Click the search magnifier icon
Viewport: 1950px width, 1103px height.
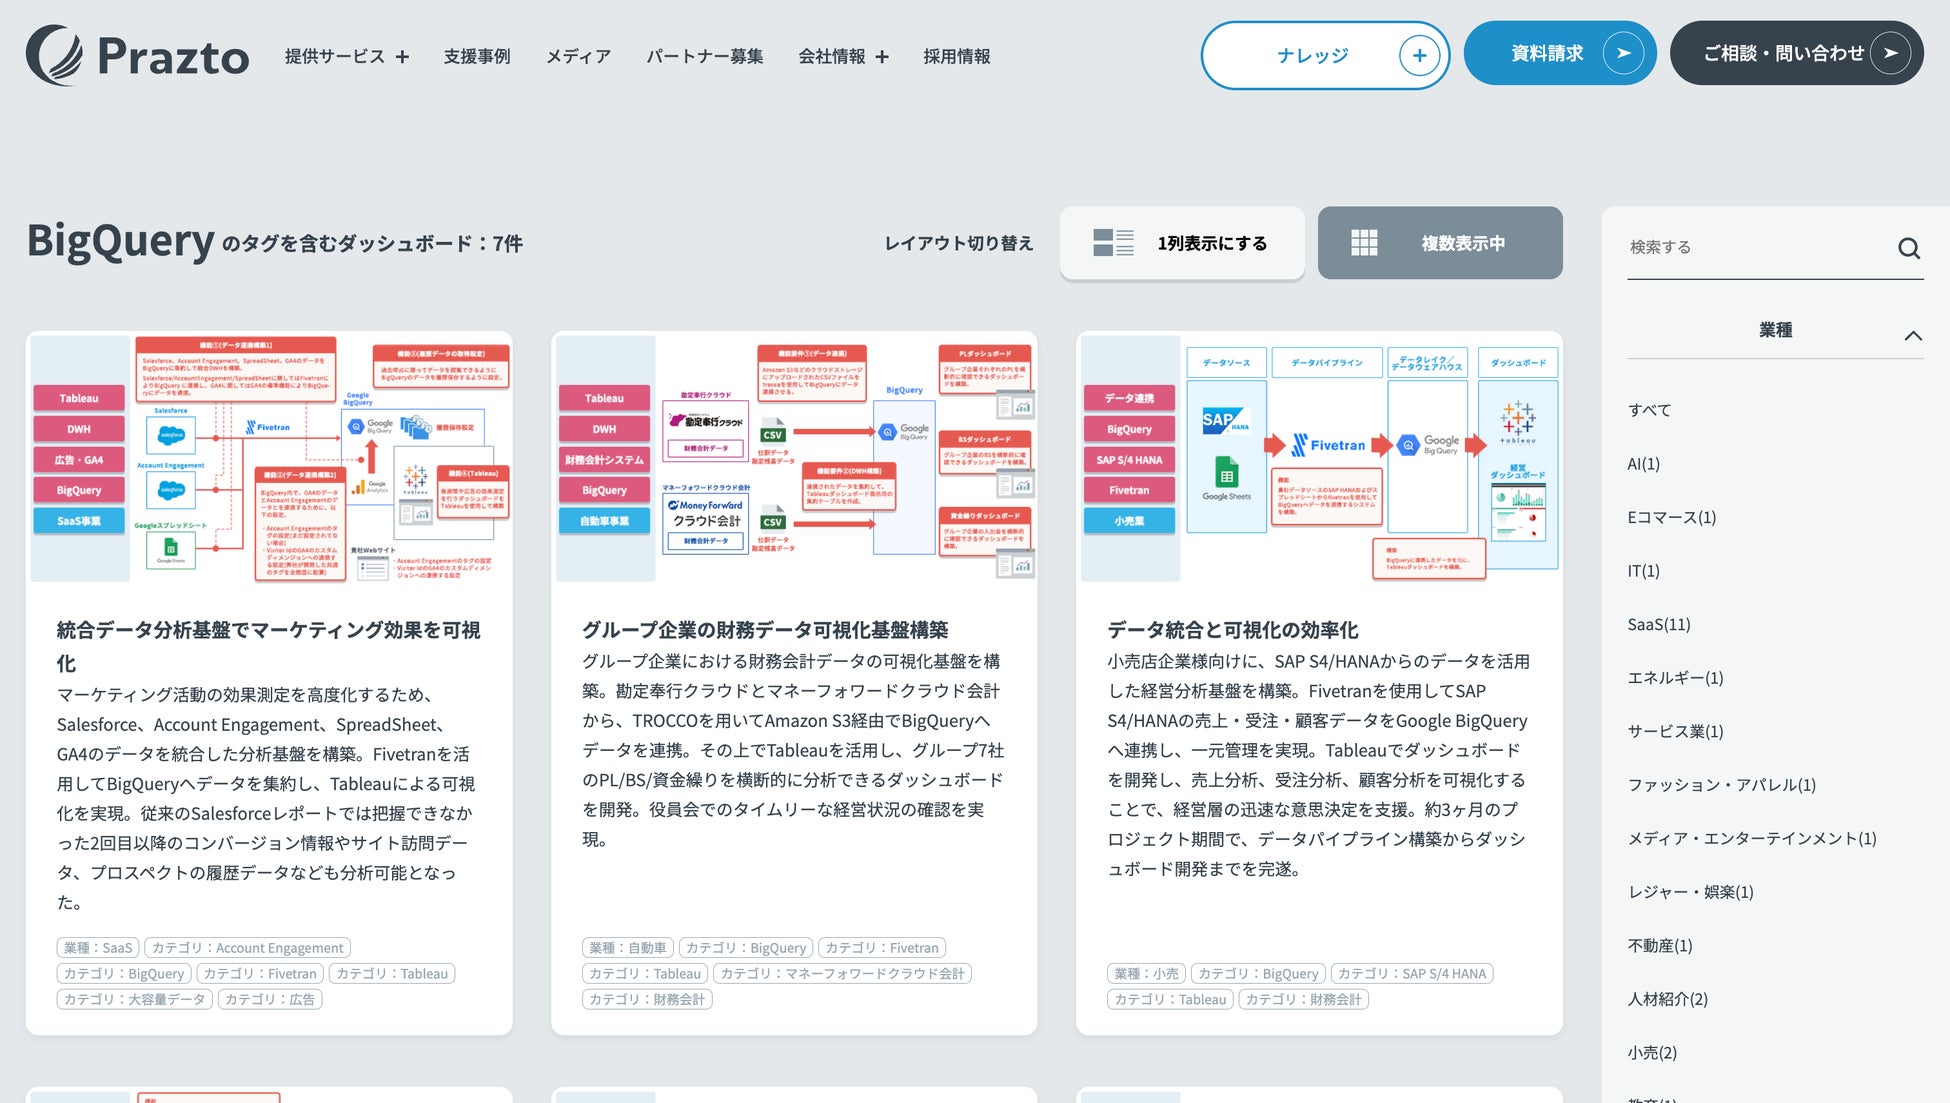point(1908,248)
